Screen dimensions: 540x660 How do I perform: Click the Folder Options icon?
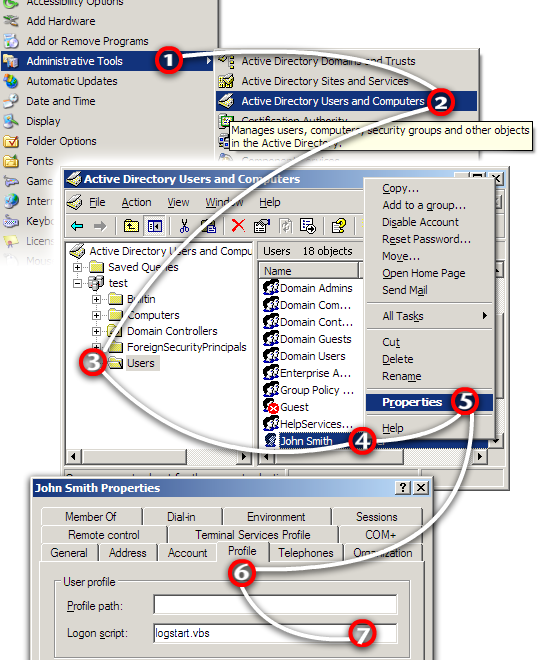[x=11, y=141]
